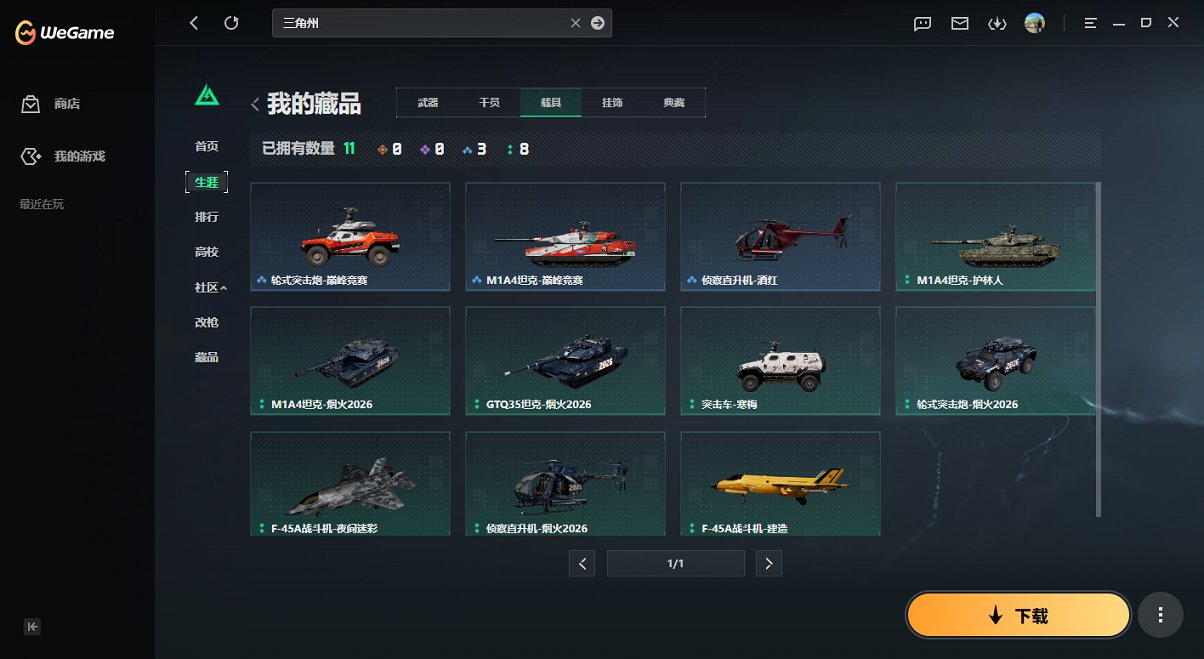1204x659 pixels.
Task: Open the hamburger menu icon
Action: pos(1090,22)
